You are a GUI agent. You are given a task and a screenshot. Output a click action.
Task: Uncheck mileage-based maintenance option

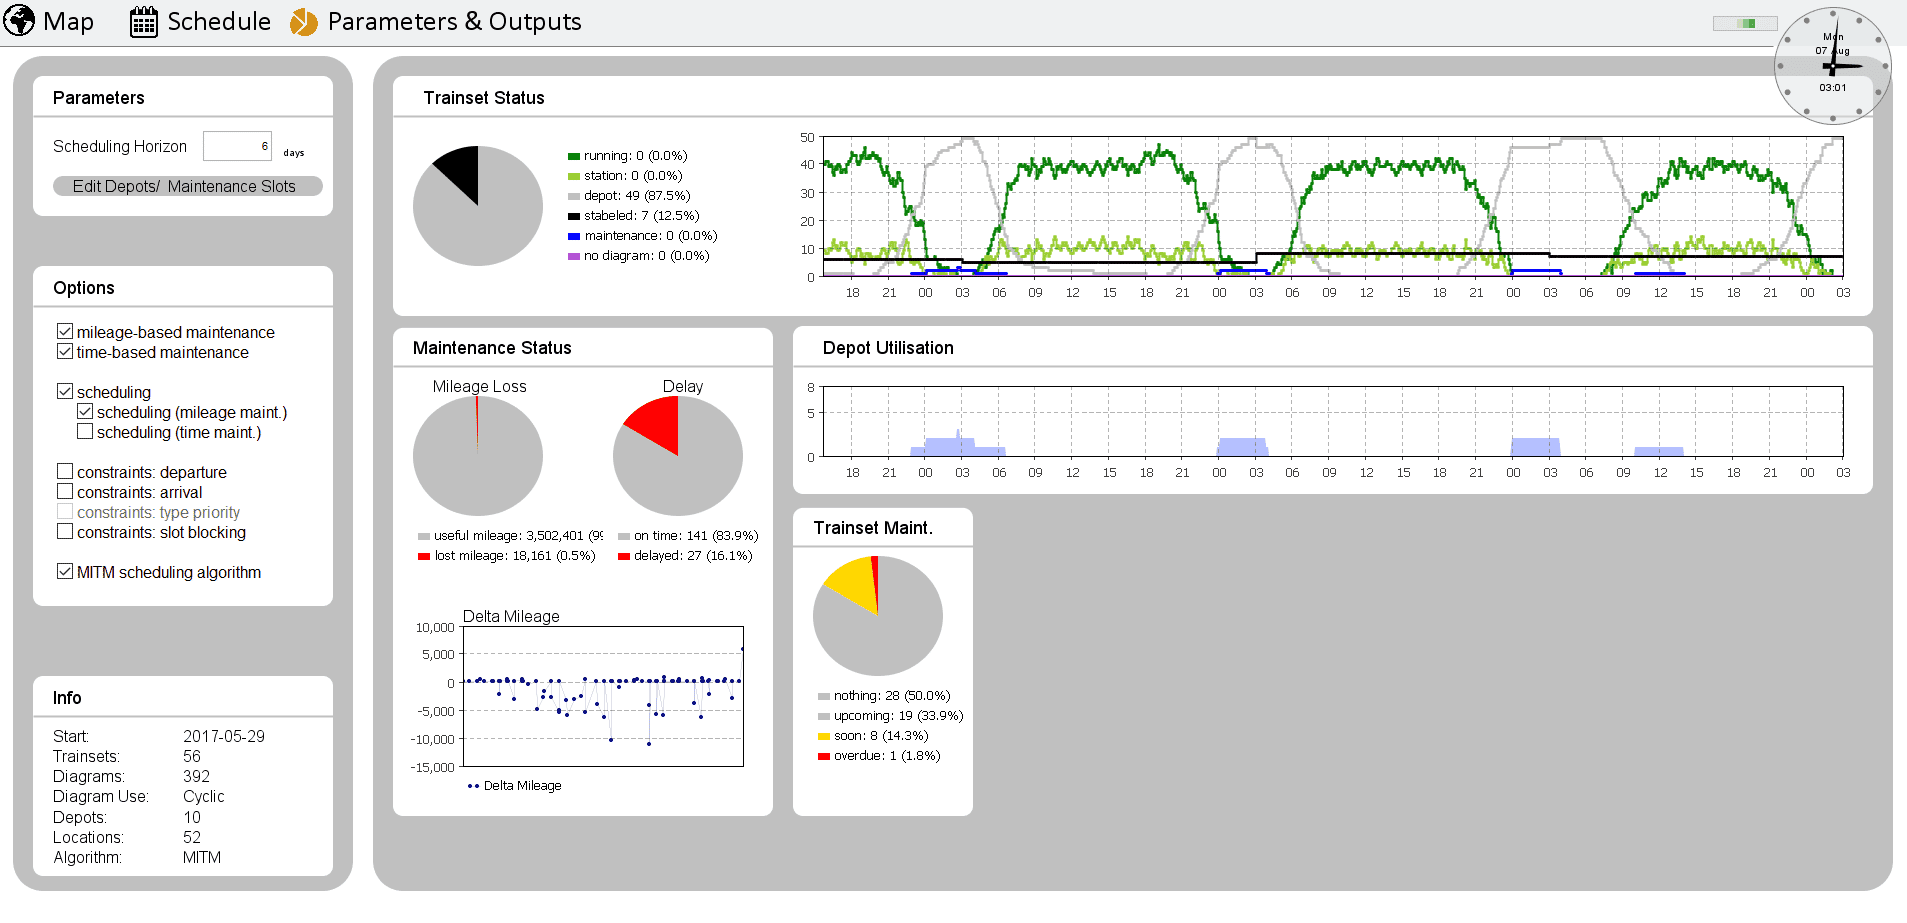coord(65,331)
